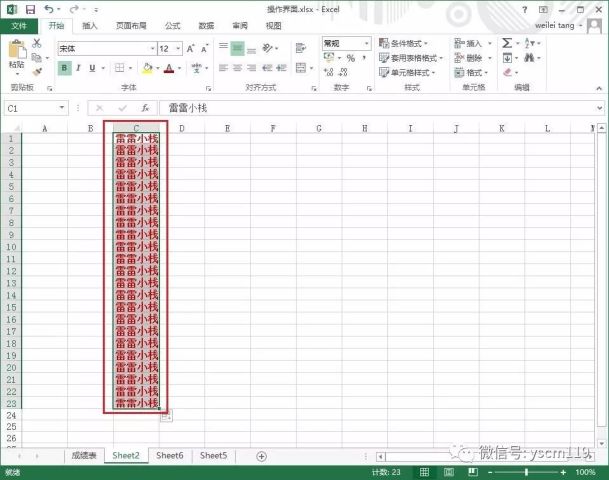
Task: Click the Undo arrow icon
Action: 49,9
